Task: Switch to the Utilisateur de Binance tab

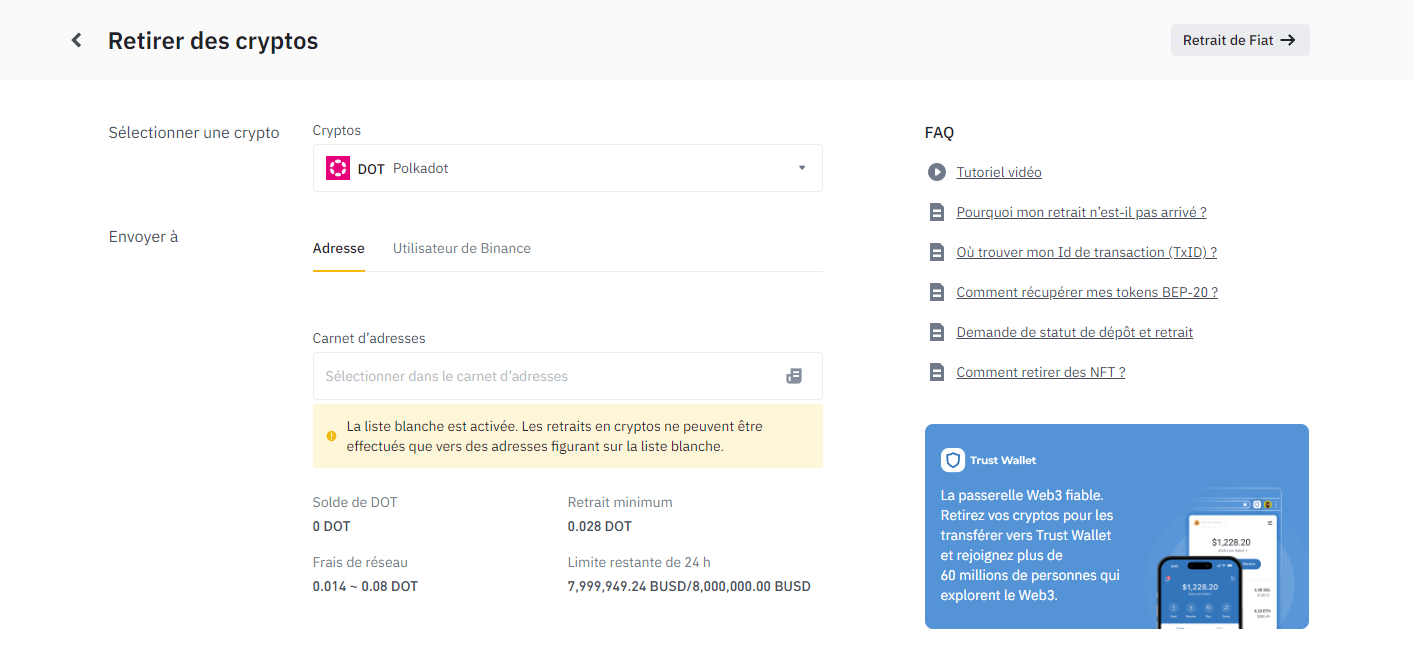Action: [461, 248]
